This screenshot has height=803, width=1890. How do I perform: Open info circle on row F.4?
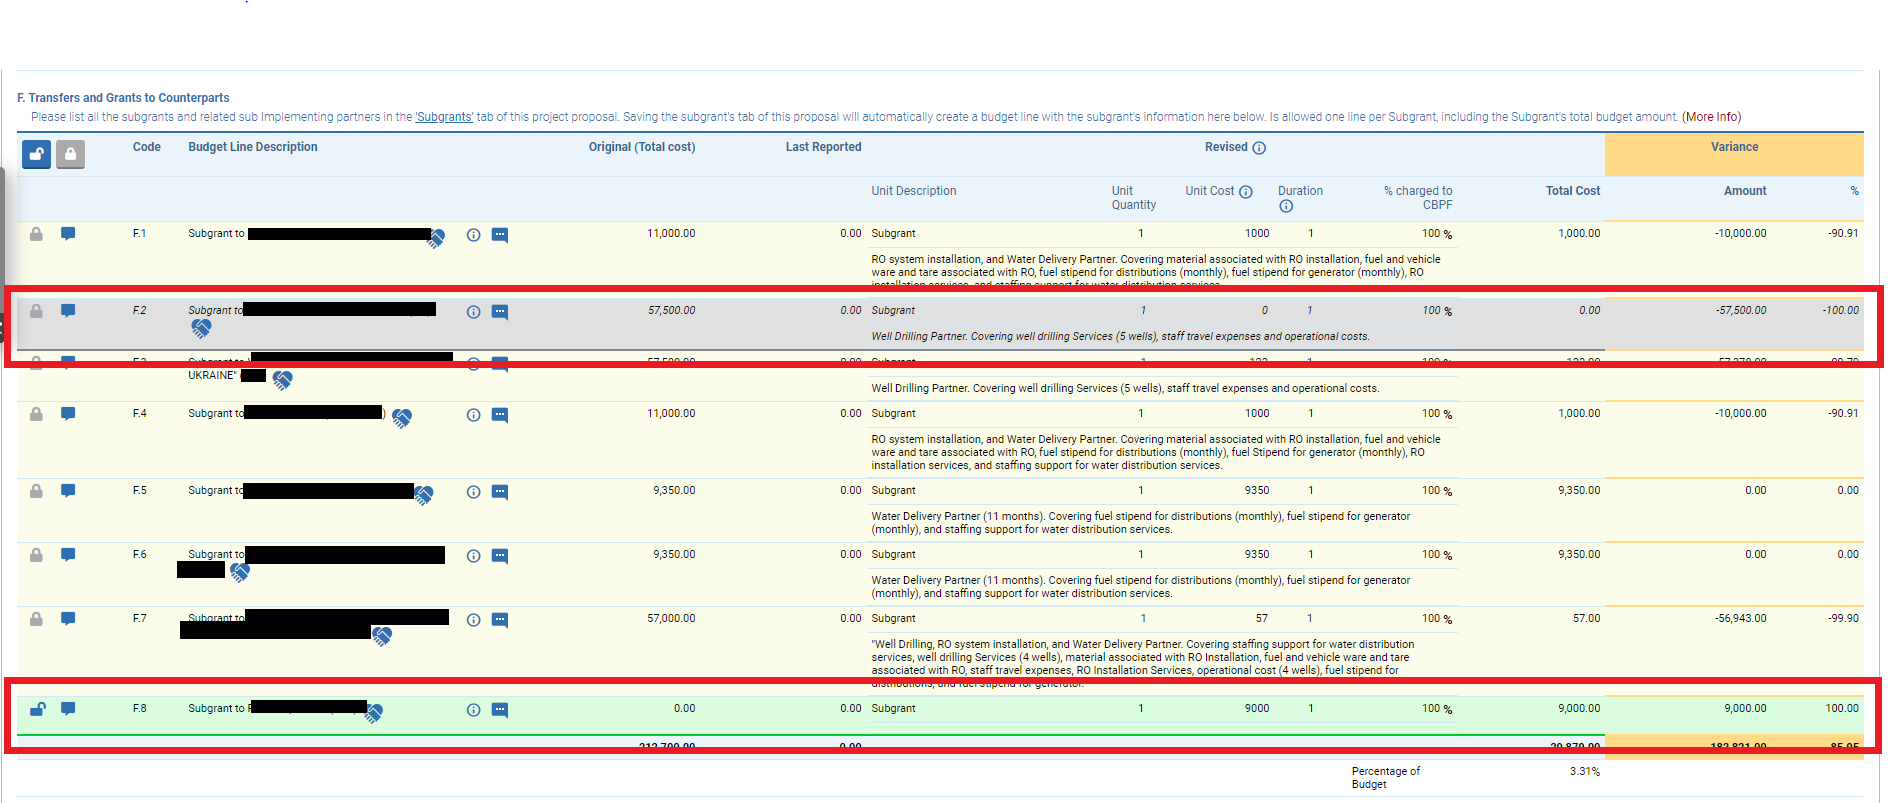pos(474,415)
